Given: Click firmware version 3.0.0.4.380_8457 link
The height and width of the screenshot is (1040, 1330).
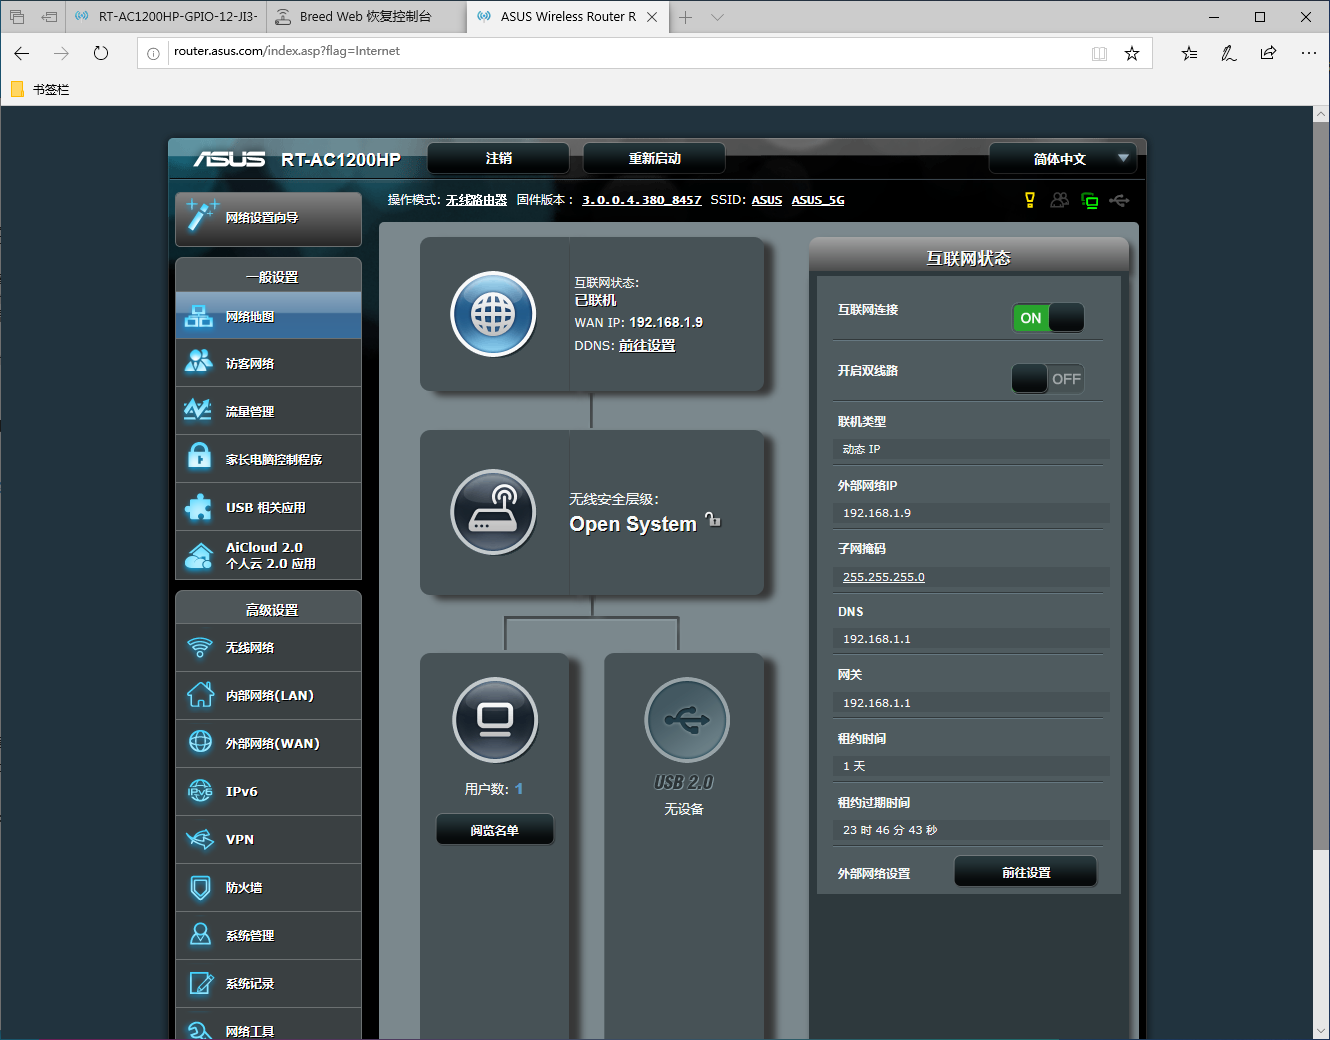Looking at the screenshot, I should pyautogui.click(x=642, y=200).
